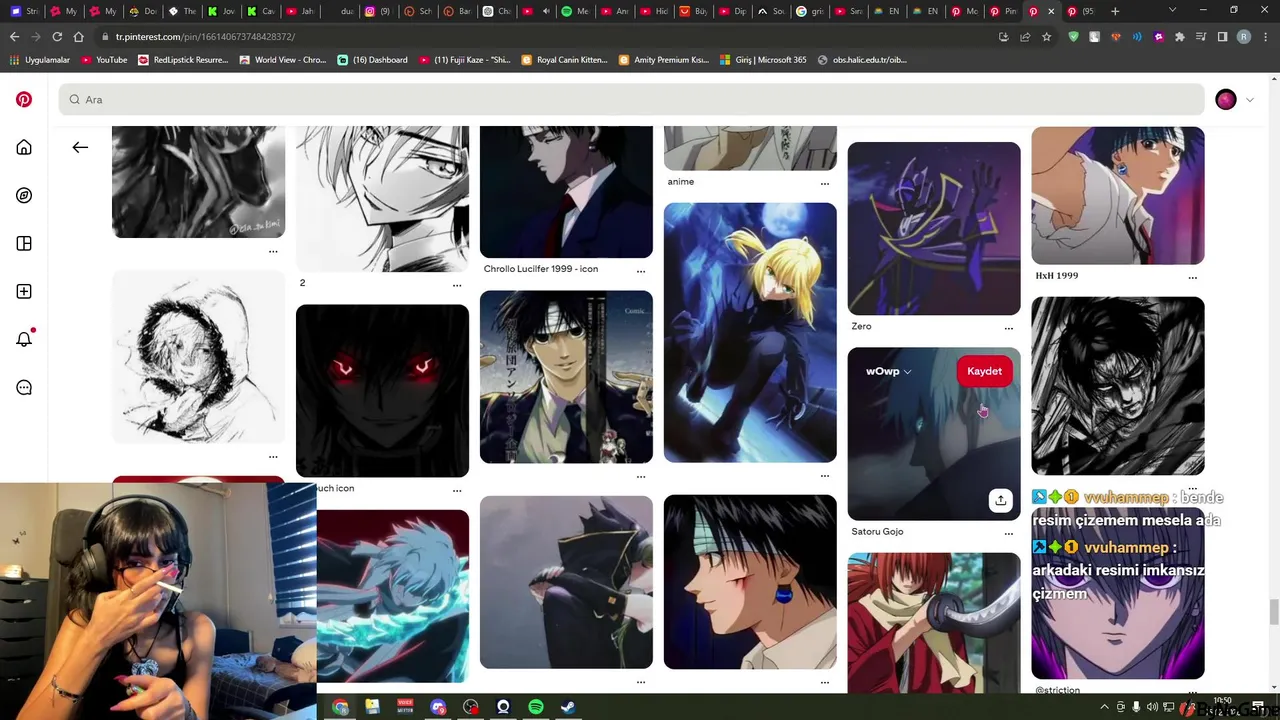Click the 'HxH 1999' pin title
Screen dimensions: 1280x720
click(x=1056, y=276)
